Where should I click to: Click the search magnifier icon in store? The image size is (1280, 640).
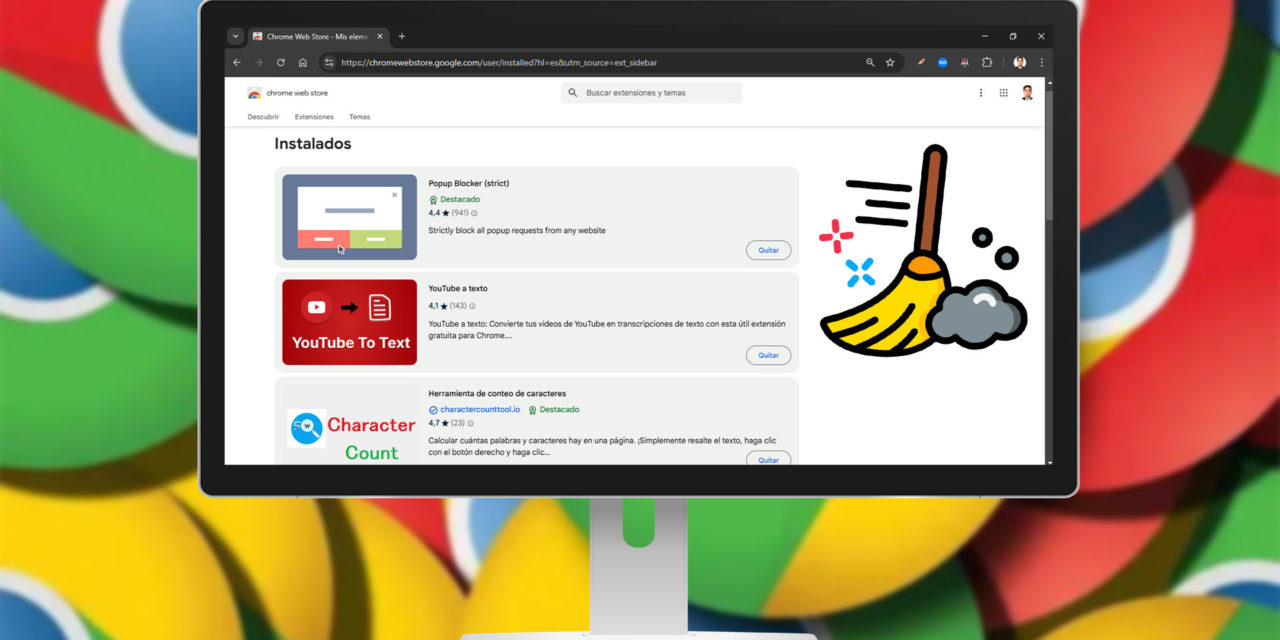[573, 93]
